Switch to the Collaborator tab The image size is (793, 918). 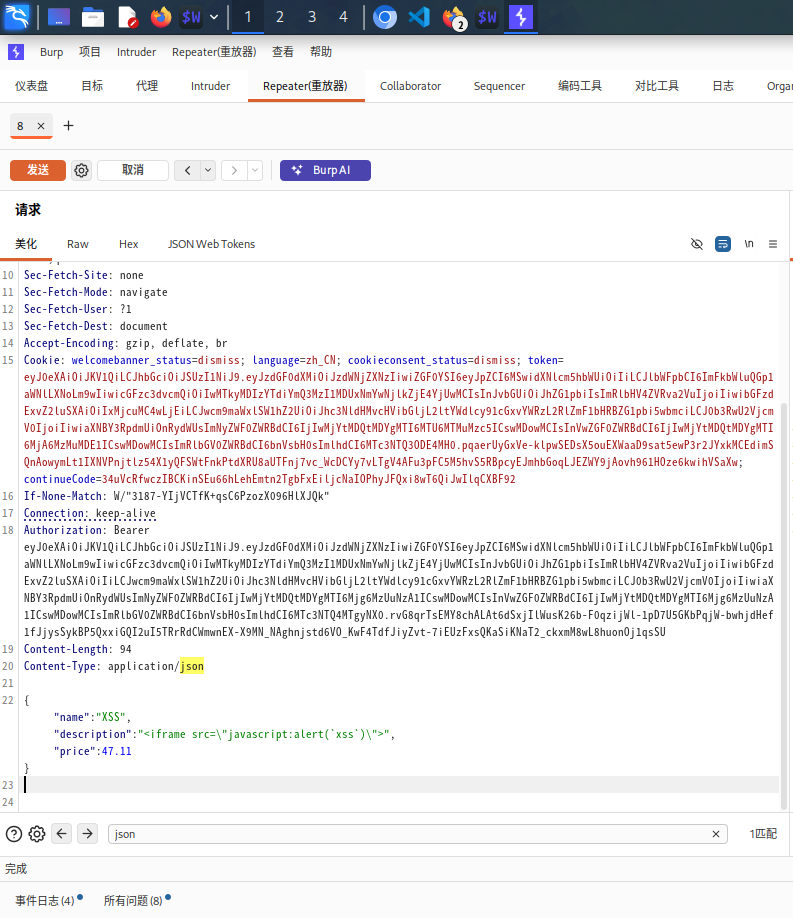tap(411, 86)
